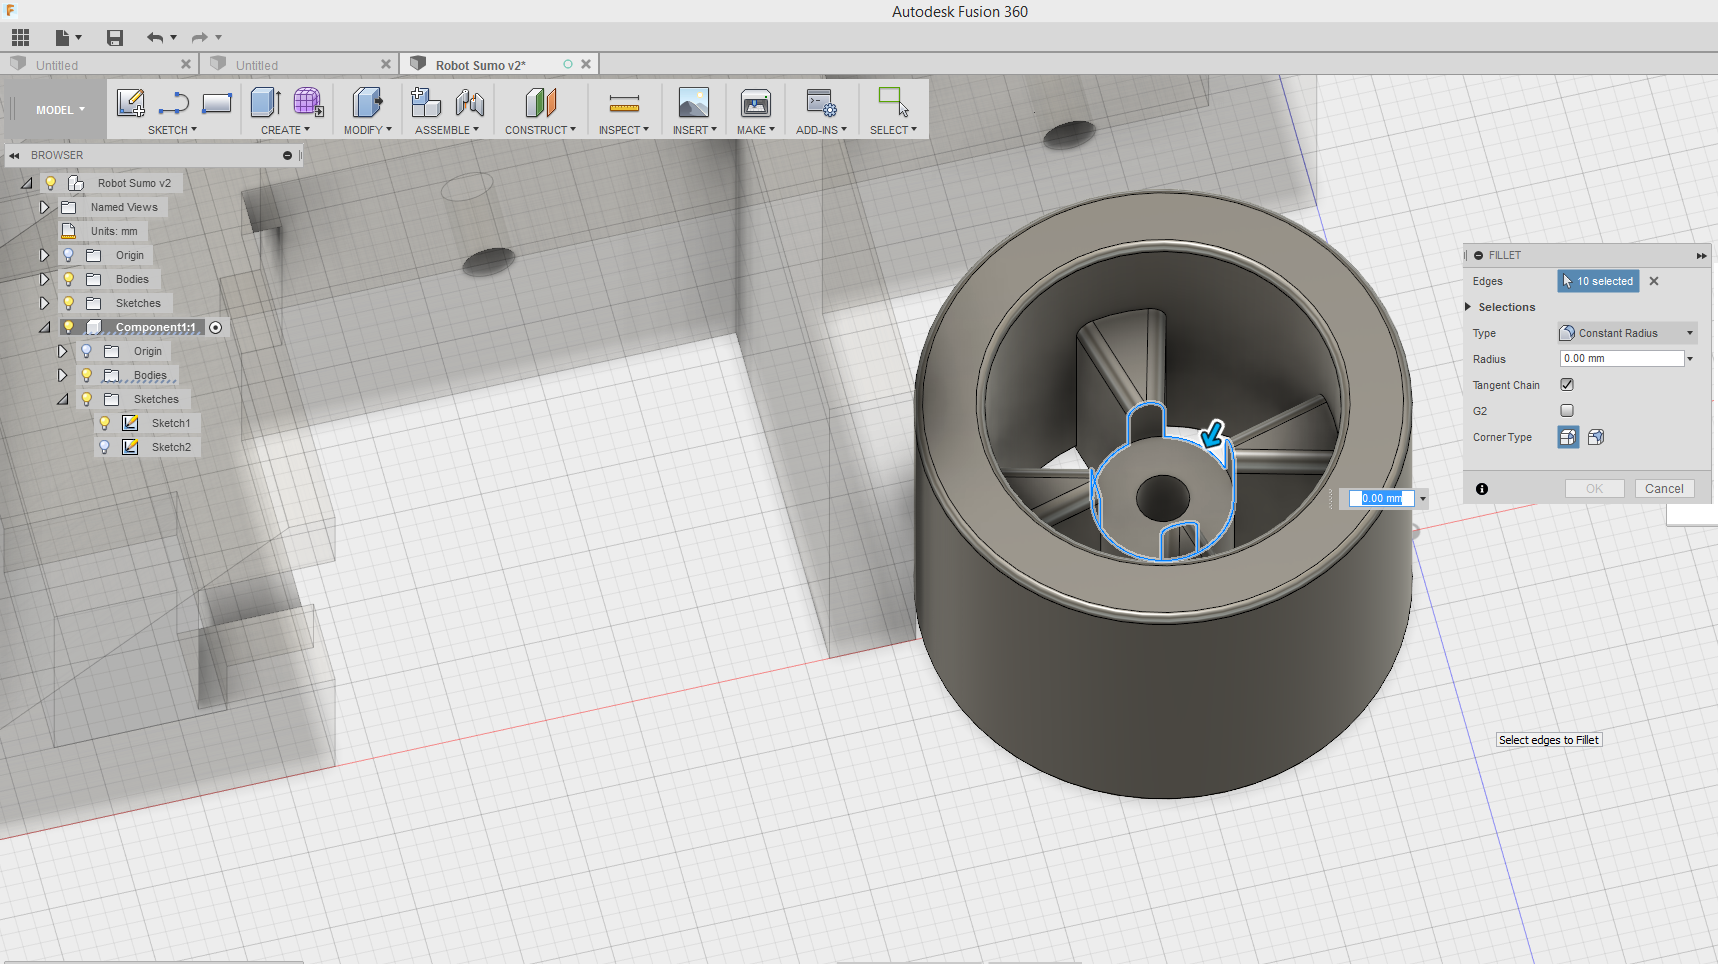Select the Add-Ins scripts icon
This screenshot has width=1718, height=964.
(821, 102)
